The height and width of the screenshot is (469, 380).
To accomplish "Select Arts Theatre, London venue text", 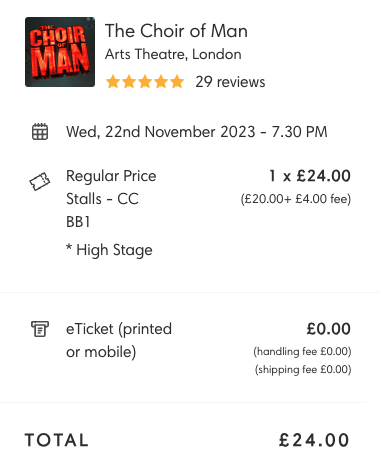I will tap(173, 54).
